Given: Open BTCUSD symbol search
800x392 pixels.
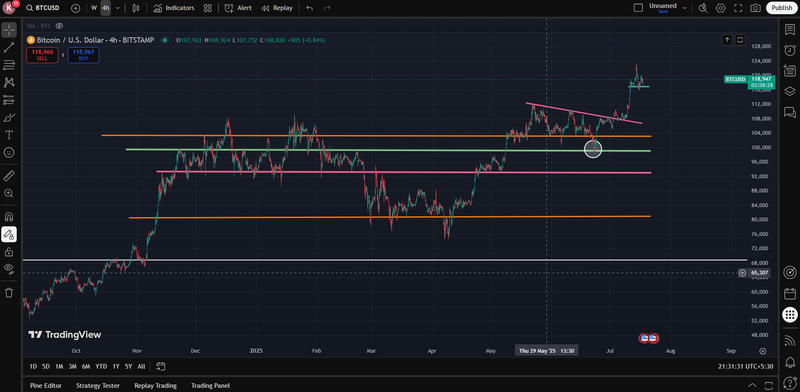Looking at the screenshot, I should (43, 8).
